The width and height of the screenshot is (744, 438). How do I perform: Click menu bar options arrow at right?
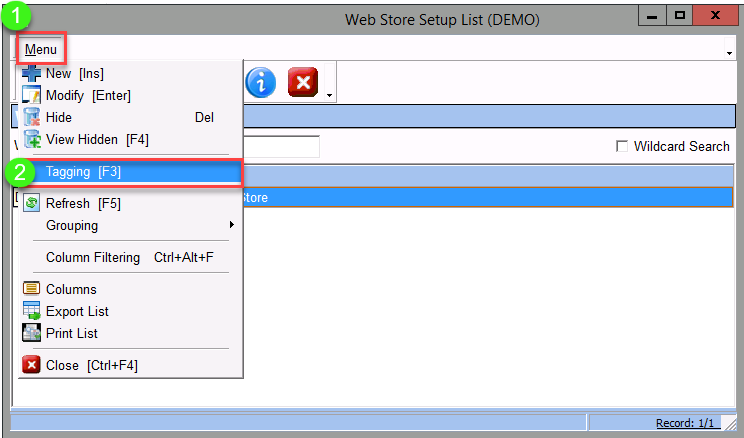coord(729,52)
